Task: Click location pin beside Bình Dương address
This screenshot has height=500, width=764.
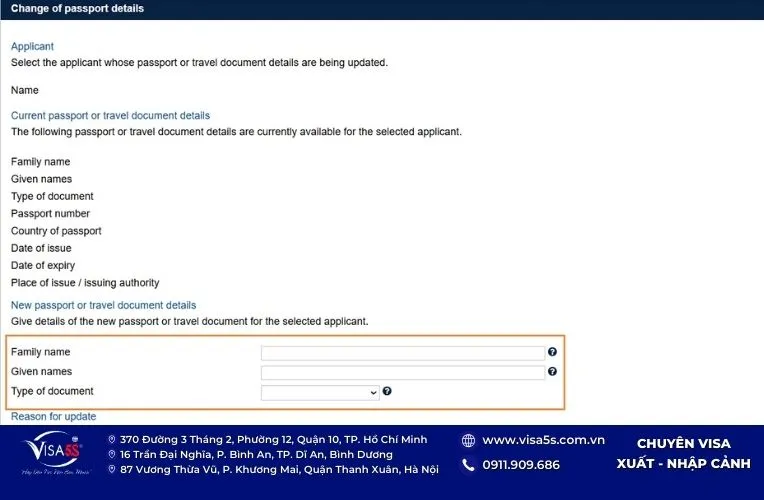Action: 112,455
